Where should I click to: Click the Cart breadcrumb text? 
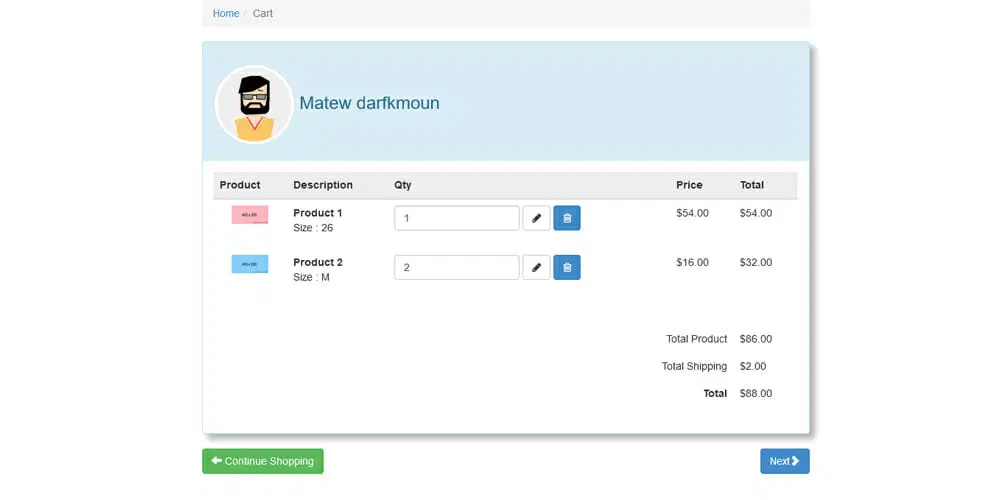[263, 13]
